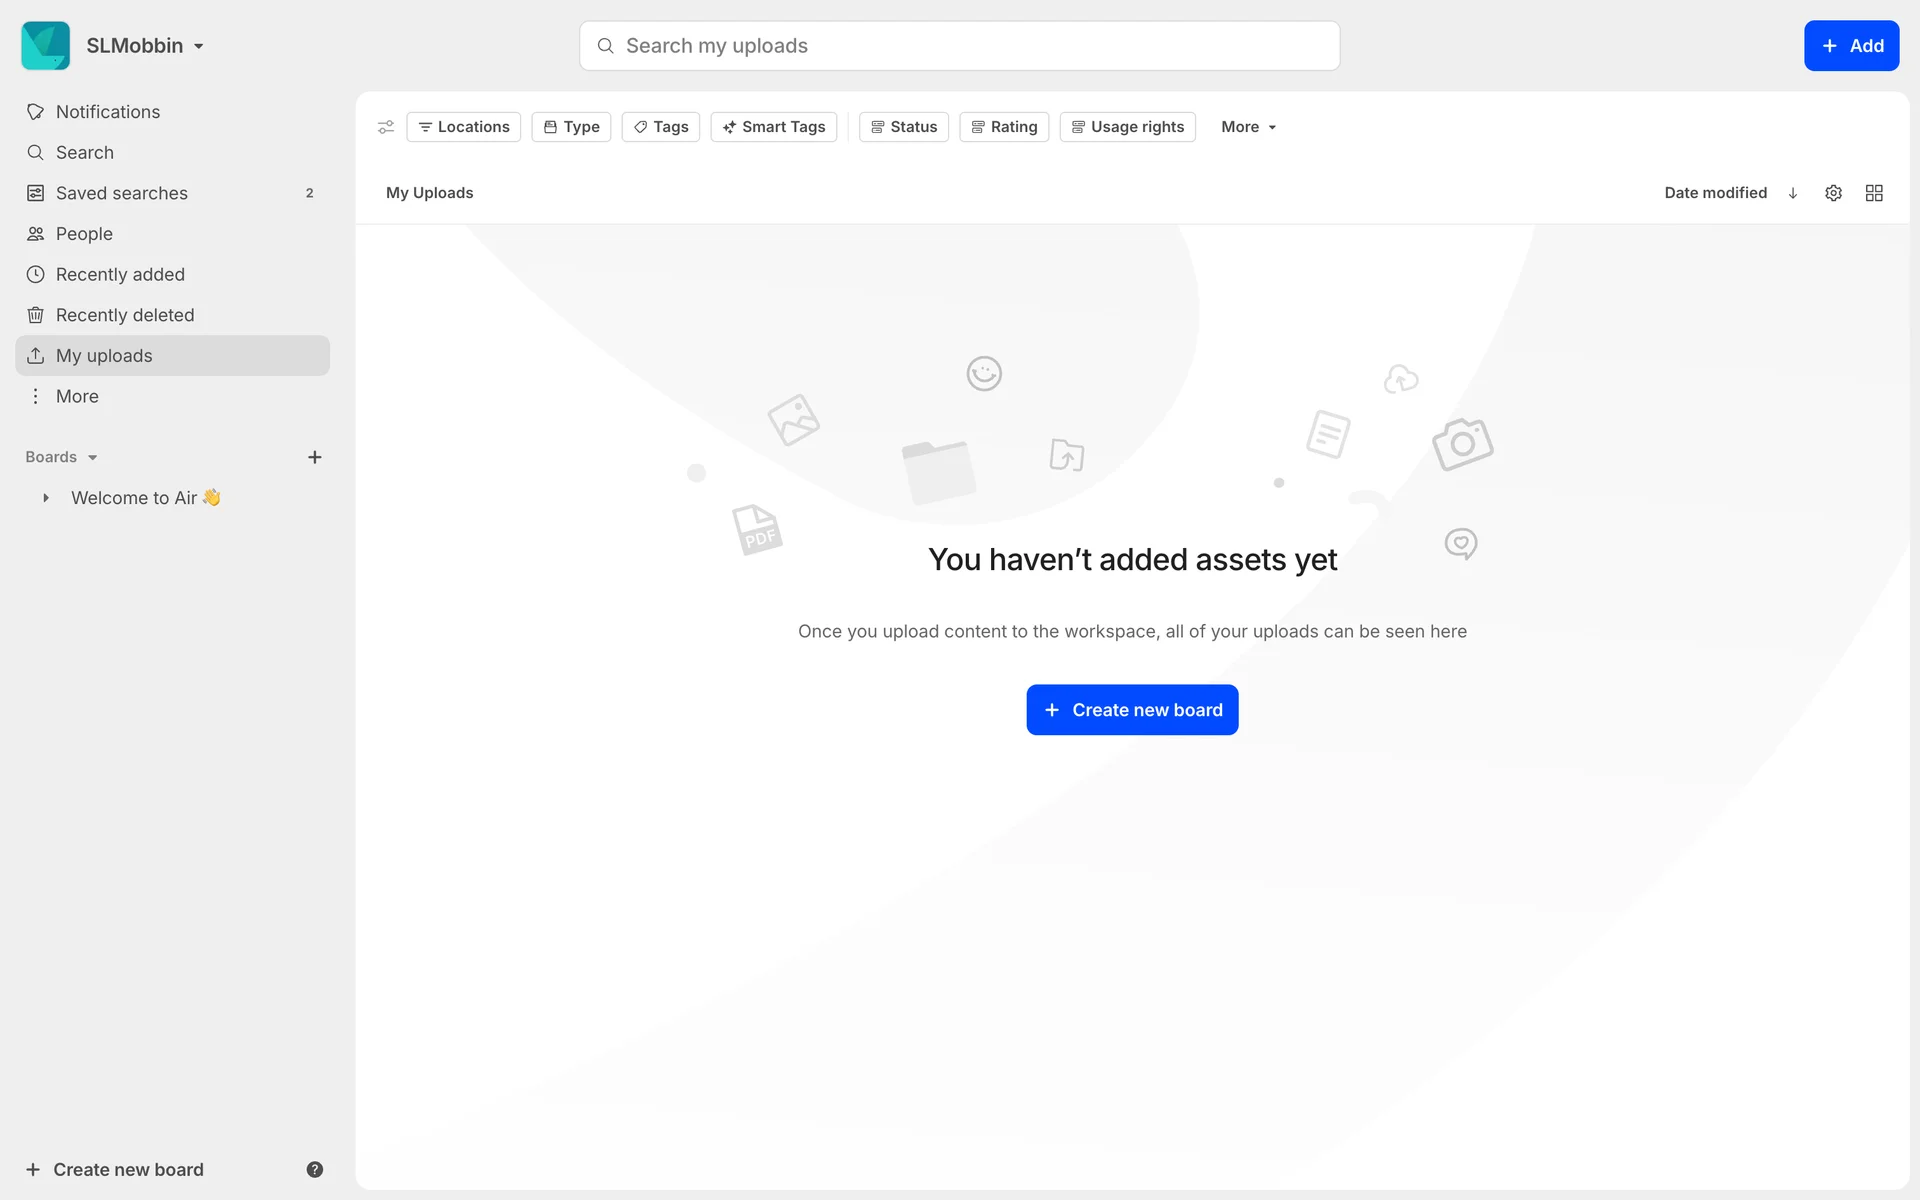
Task: Open Recently deleted trash item
Action: point(124,315)
